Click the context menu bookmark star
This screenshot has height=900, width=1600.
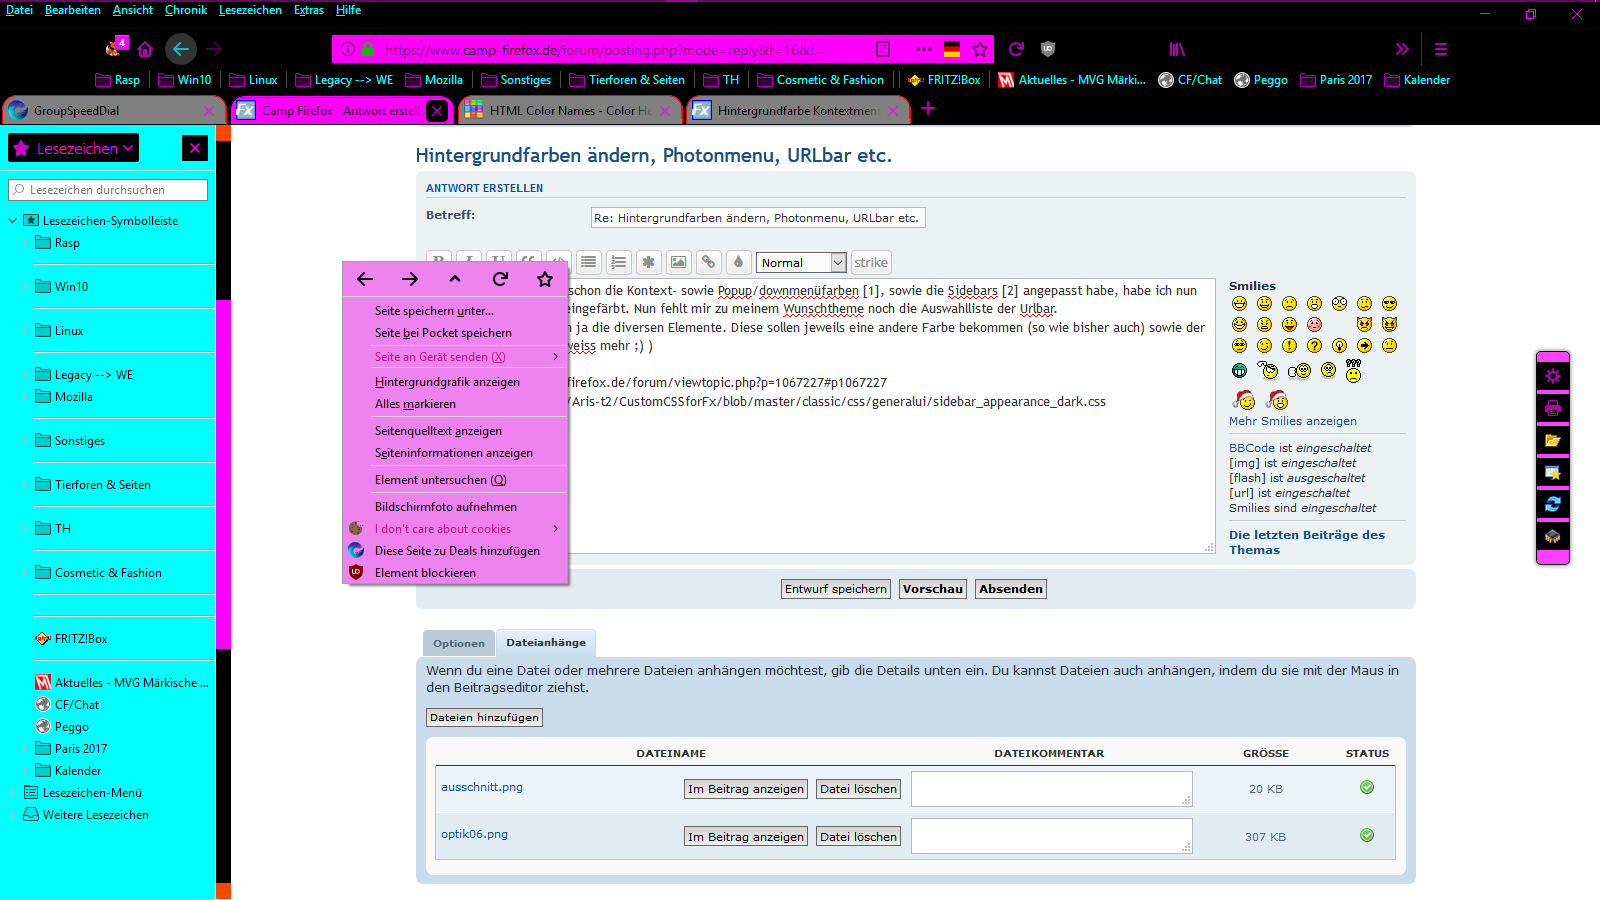pos(545,279)
